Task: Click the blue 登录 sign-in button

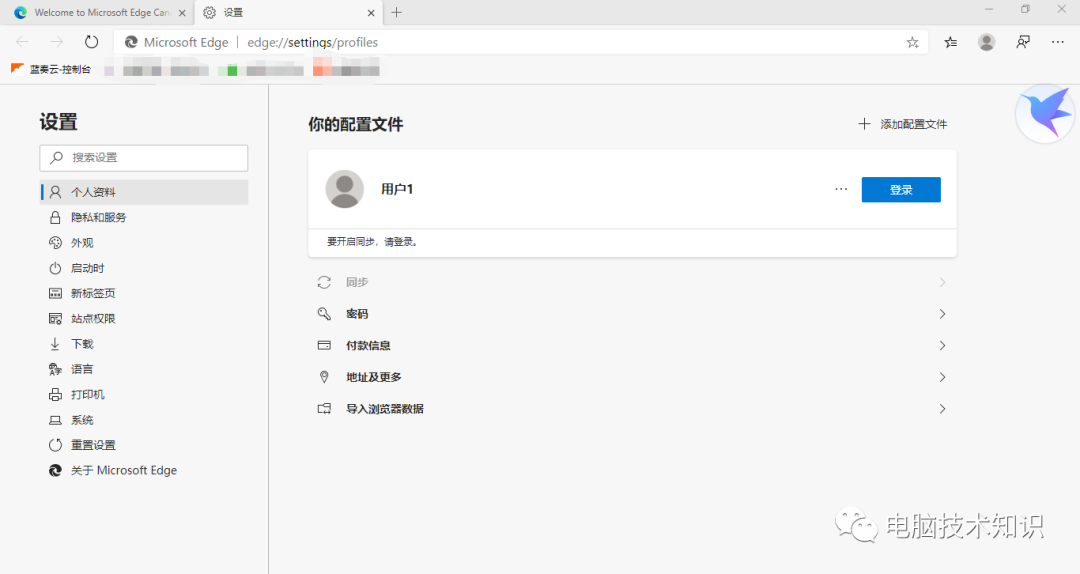Action: click(x=901, y=189)
